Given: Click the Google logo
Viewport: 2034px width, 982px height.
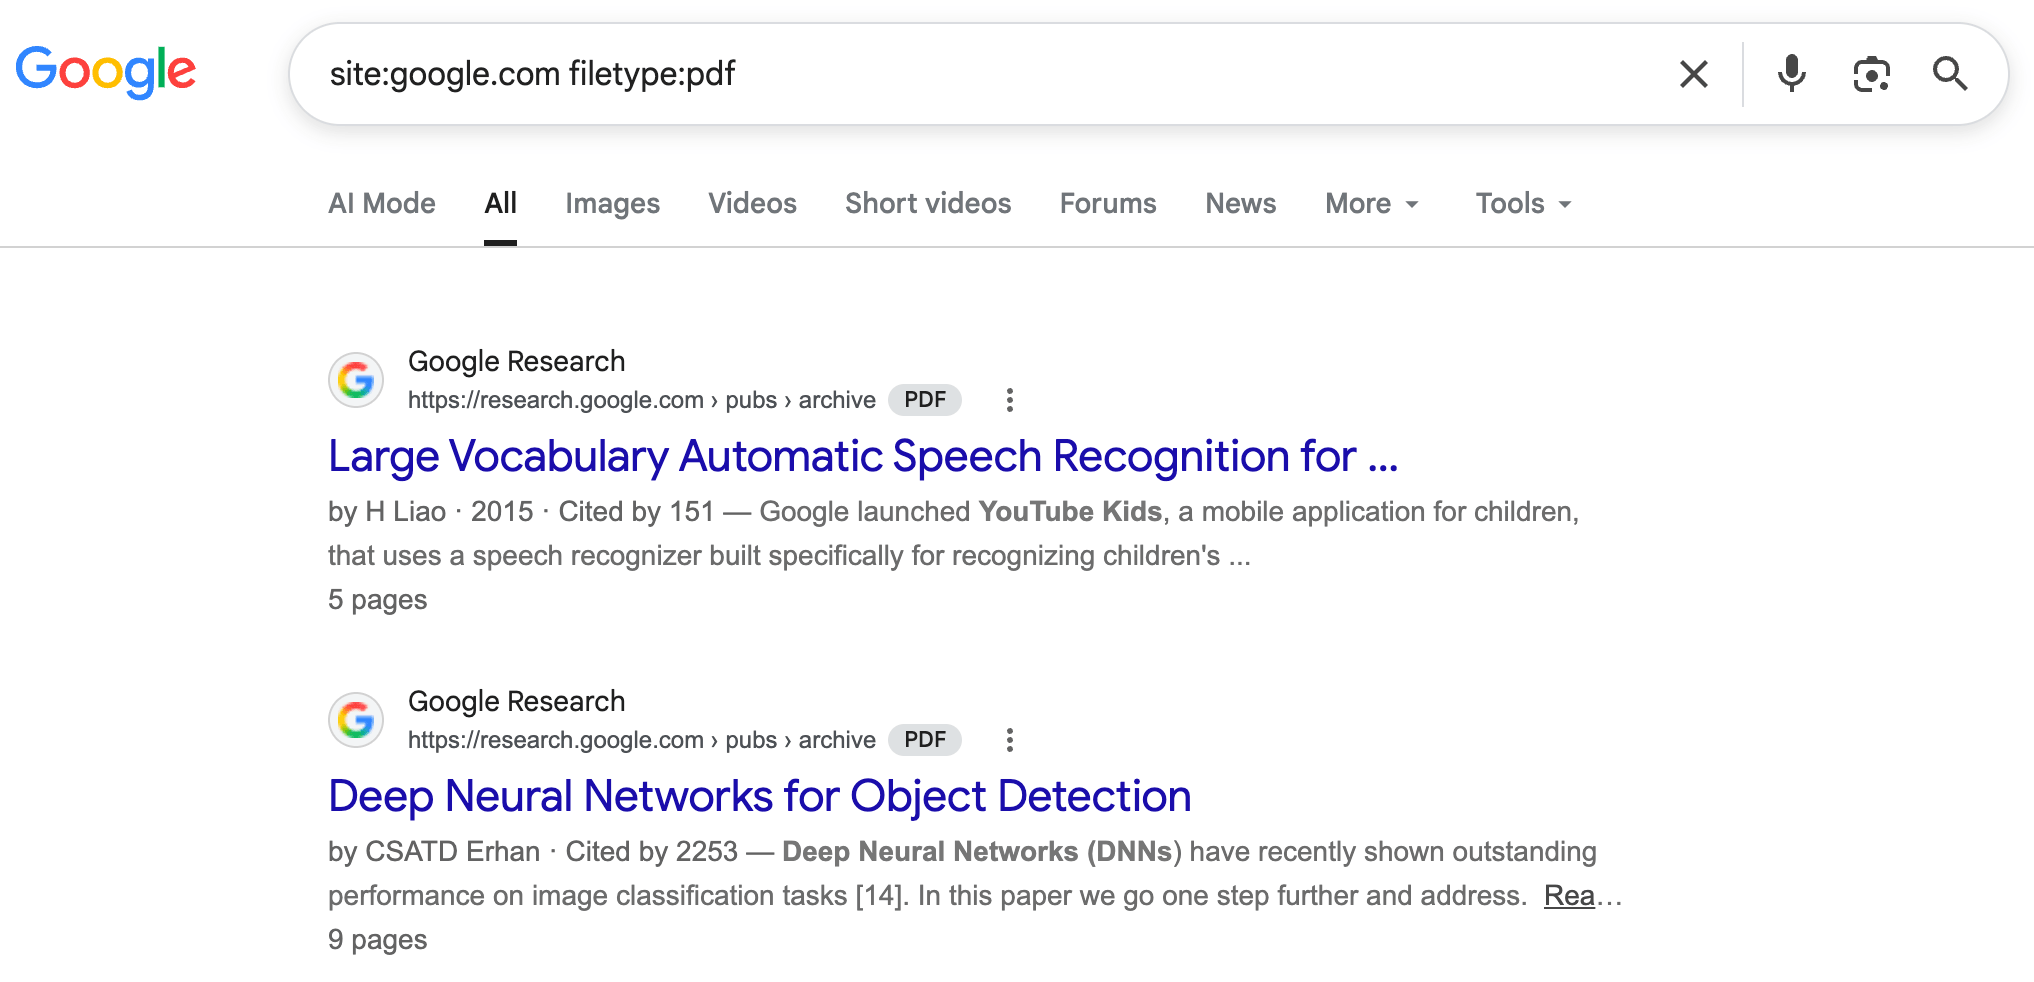Looking at the screenshot, I should click(x=105, y=72).
